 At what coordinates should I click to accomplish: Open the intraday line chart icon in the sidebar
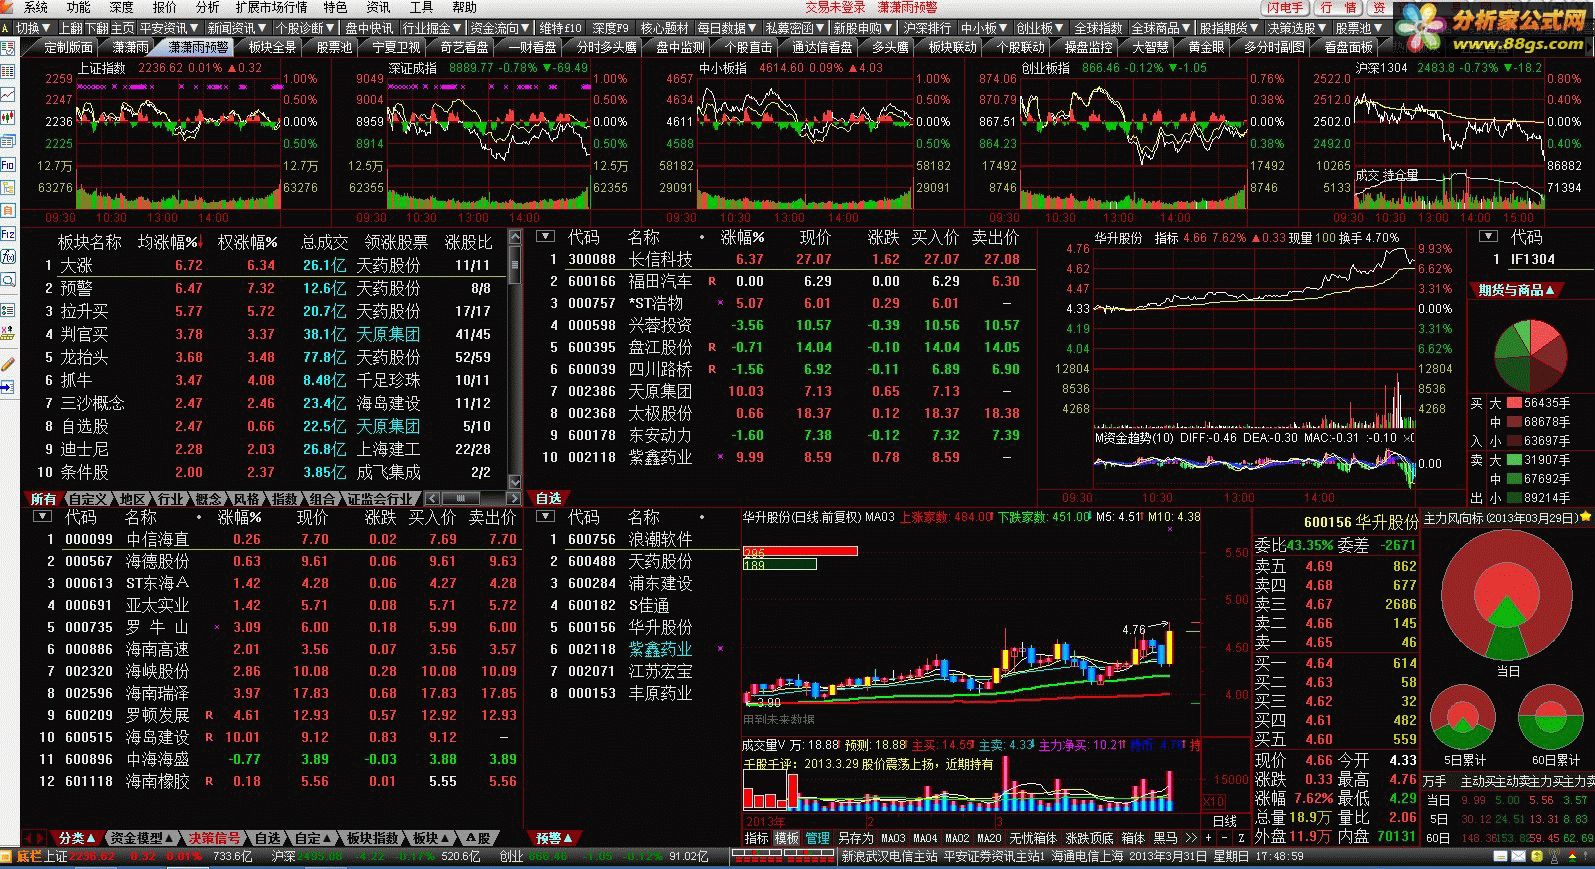click(x=7, y=95)
